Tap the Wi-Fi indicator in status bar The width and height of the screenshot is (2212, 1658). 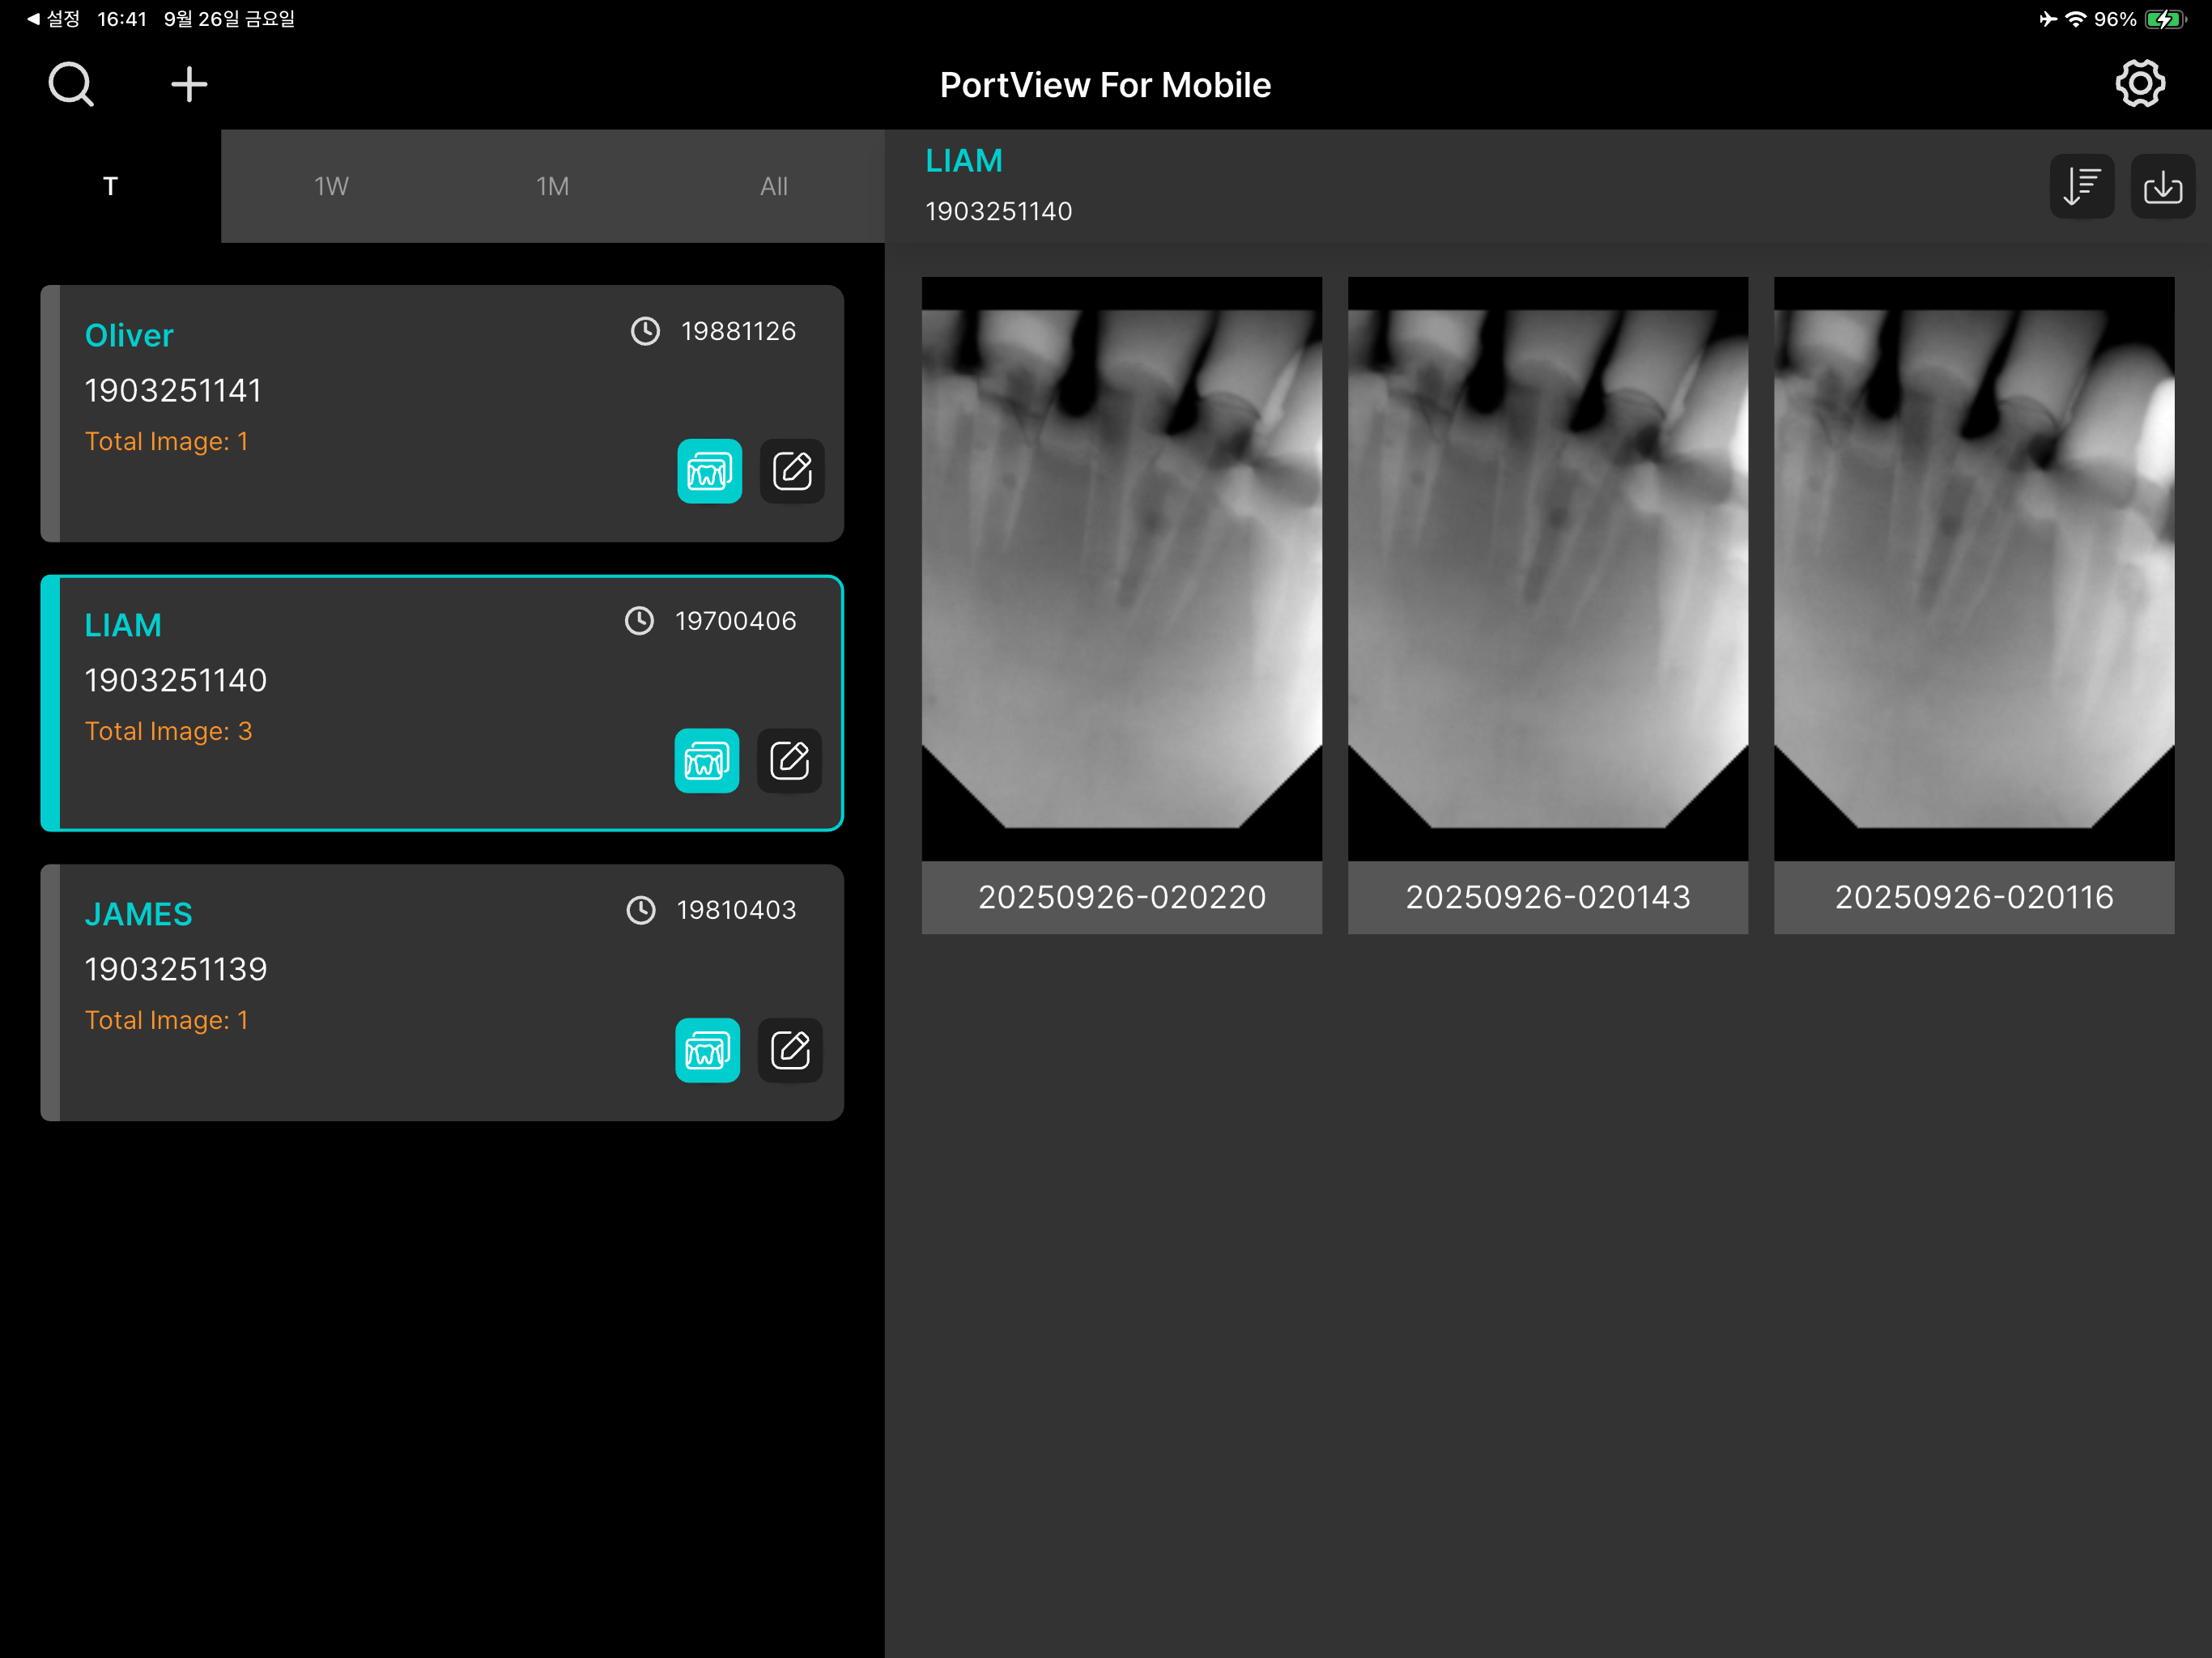click(x=2075, y=19)
